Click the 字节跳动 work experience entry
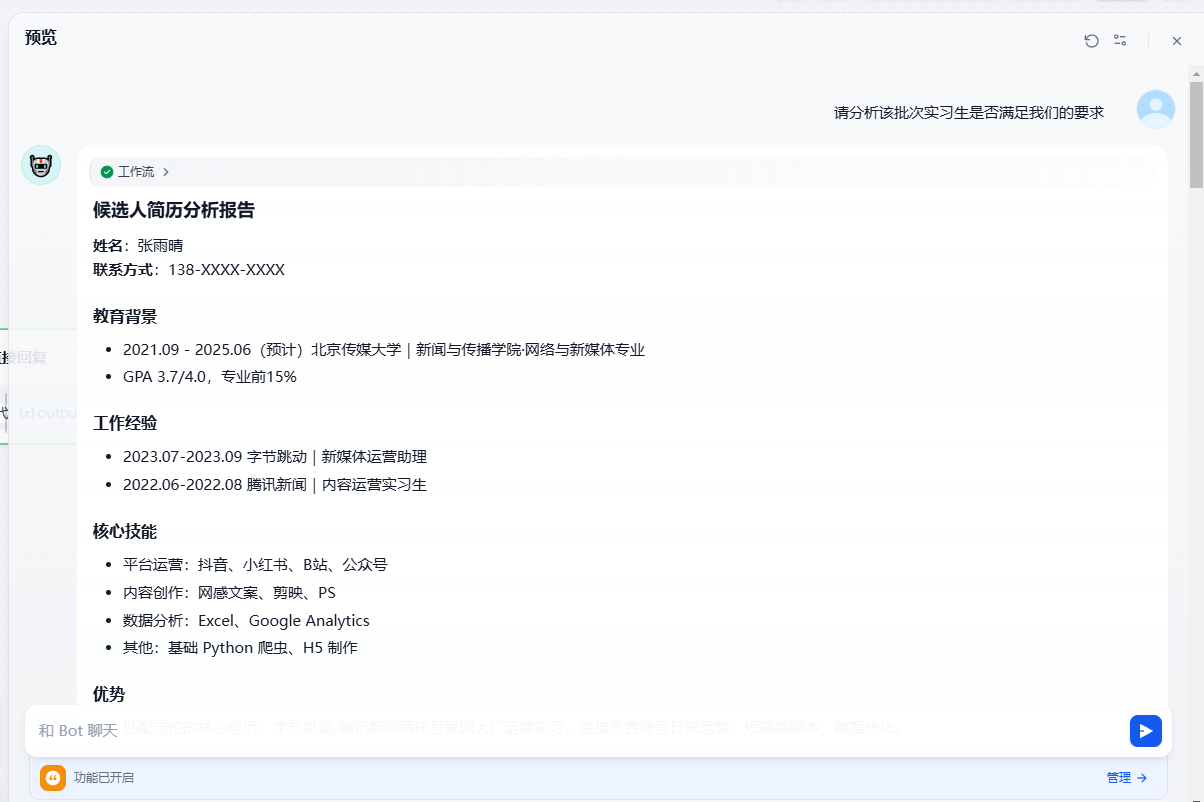 [x=275, y=457]
